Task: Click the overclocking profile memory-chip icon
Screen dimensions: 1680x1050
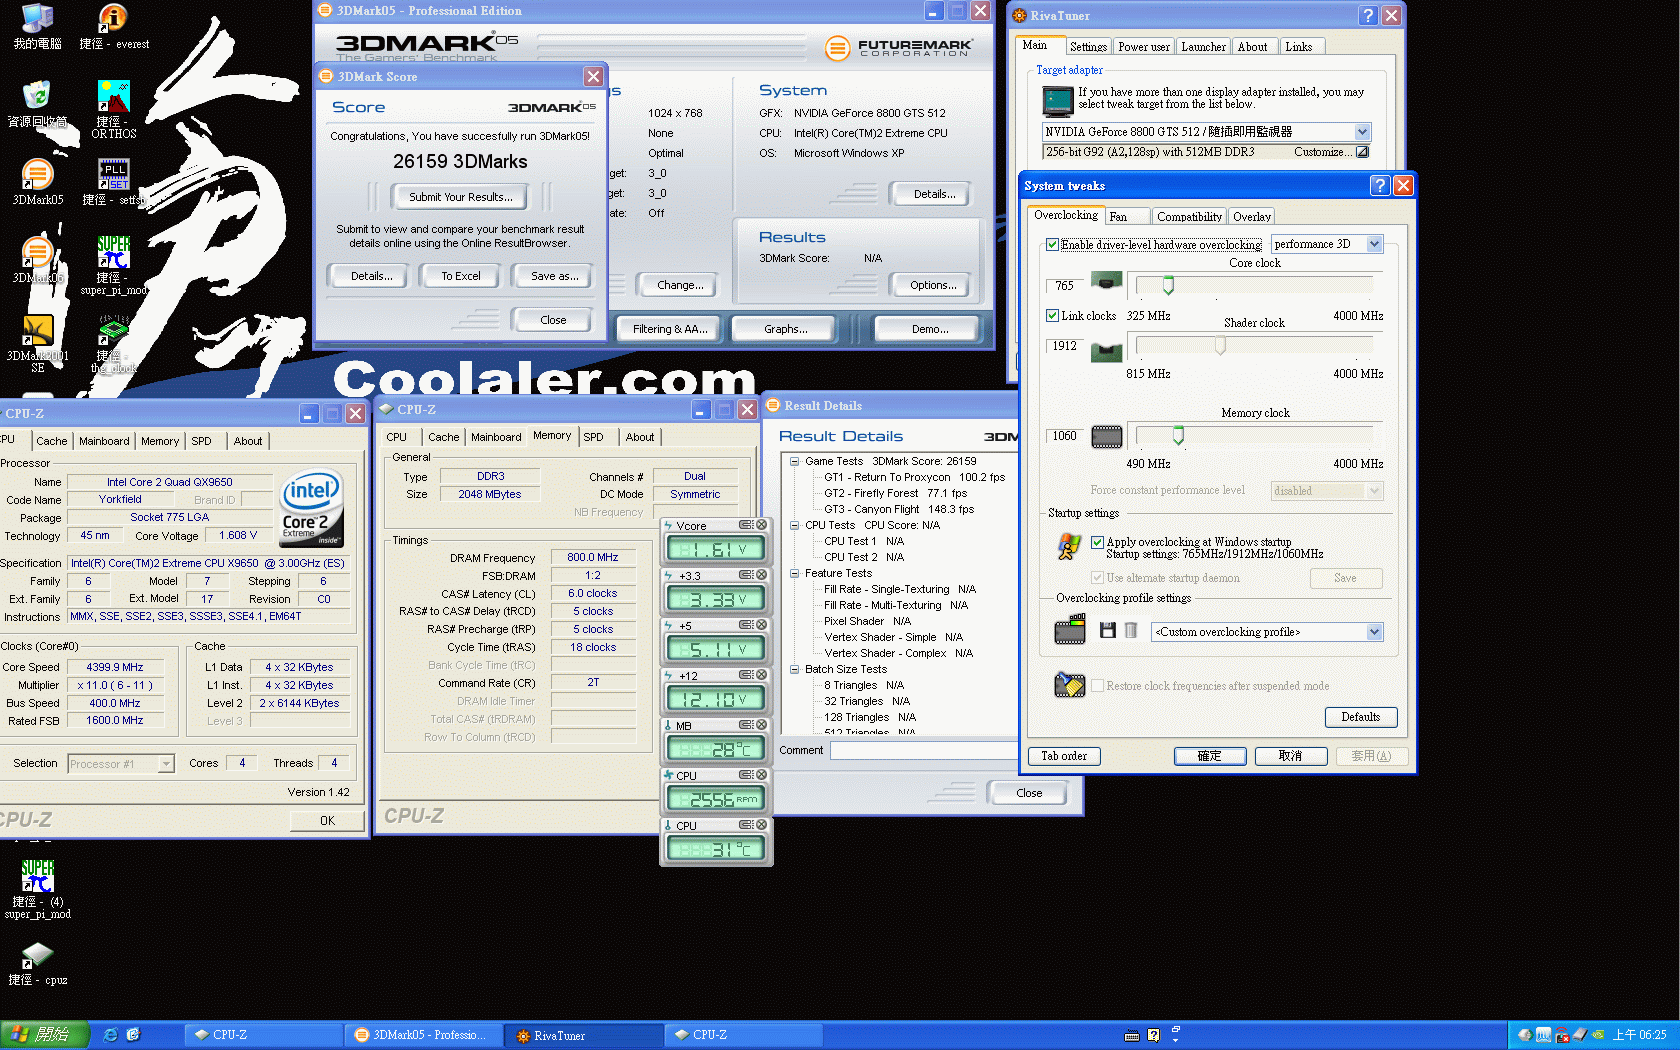Action: click(1070, 630)
